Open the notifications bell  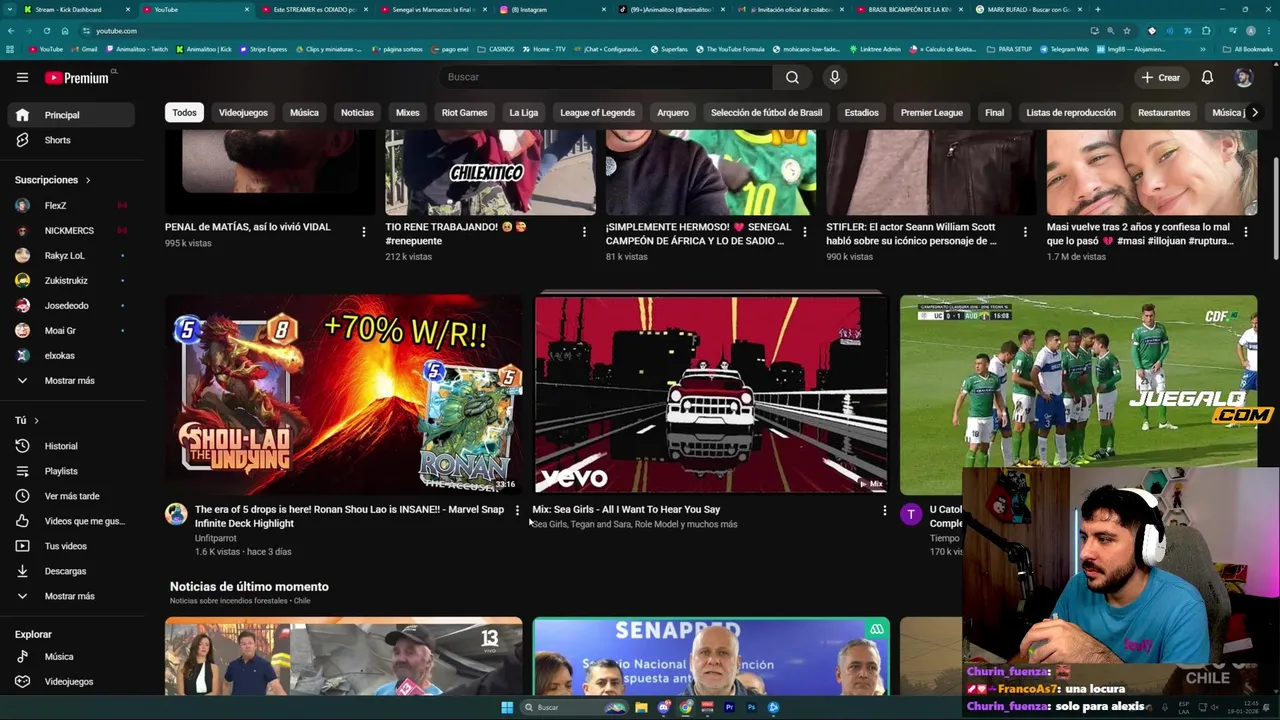pos(1207,77)
